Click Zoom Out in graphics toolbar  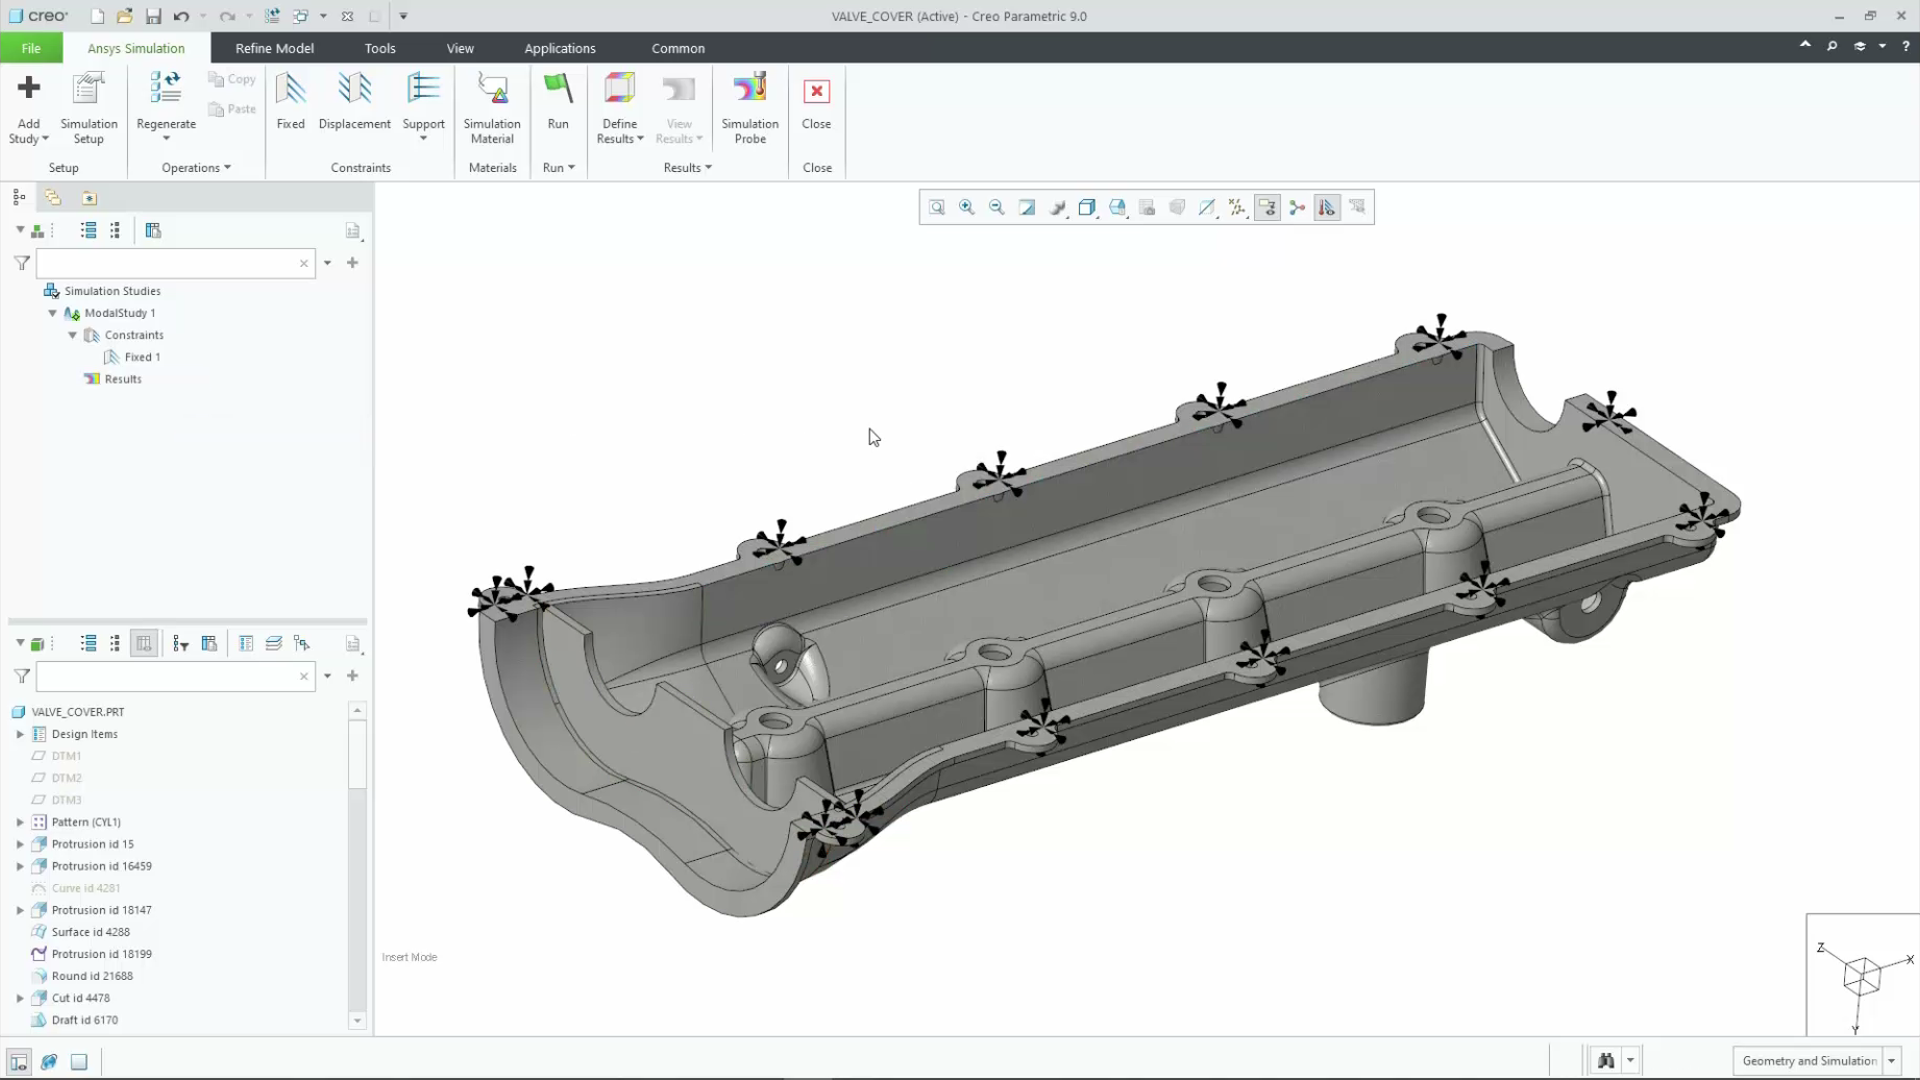point(997,207)
